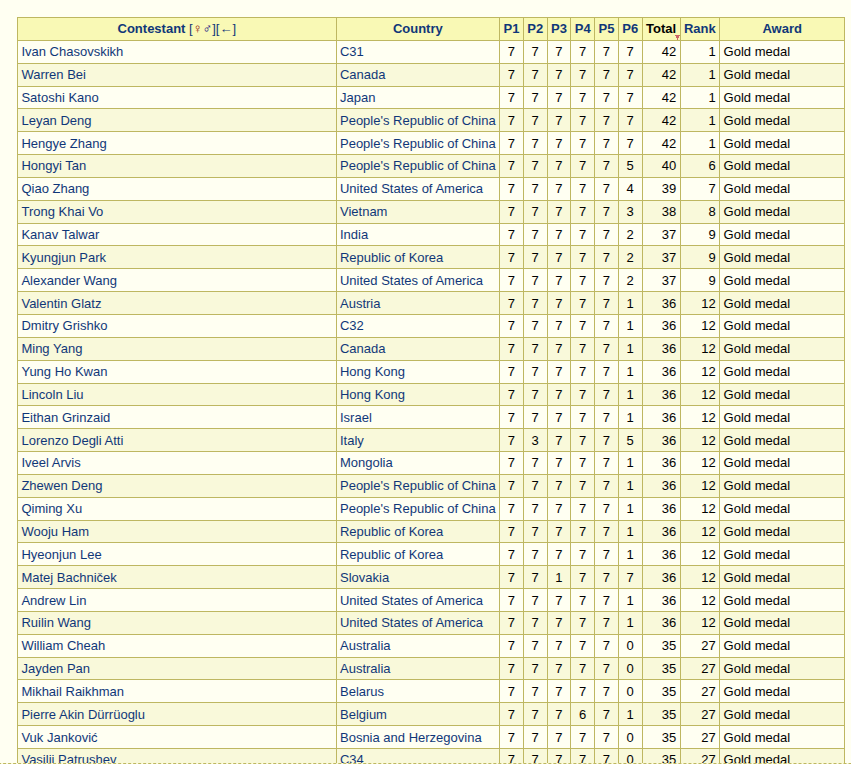Open contestant Yung Ho Kwan

pos(65,372)
